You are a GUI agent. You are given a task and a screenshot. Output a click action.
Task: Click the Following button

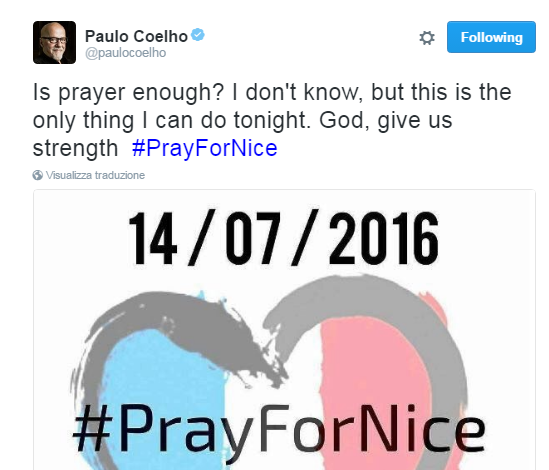(491, 37)
